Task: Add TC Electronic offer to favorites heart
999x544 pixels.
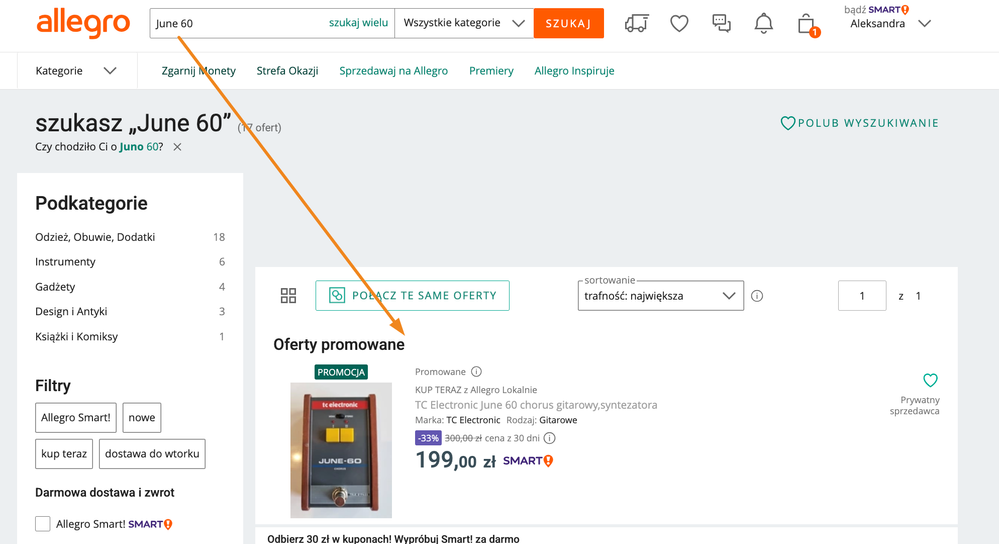Action: 930,380
